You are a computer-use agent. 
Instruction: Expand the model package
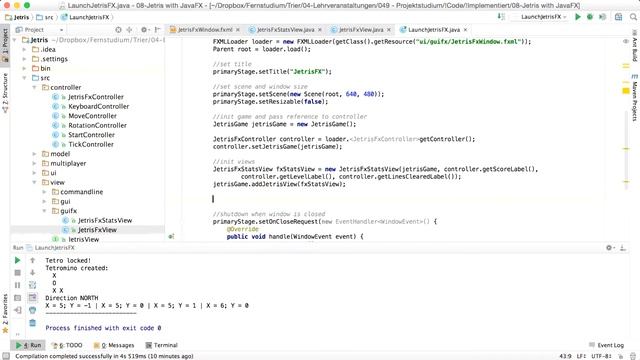[35, 154]
